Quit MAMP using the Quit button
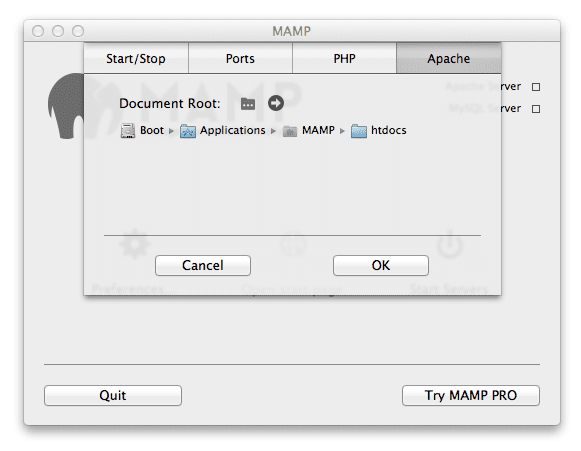The image size is (581, 451). click(113, 395)
